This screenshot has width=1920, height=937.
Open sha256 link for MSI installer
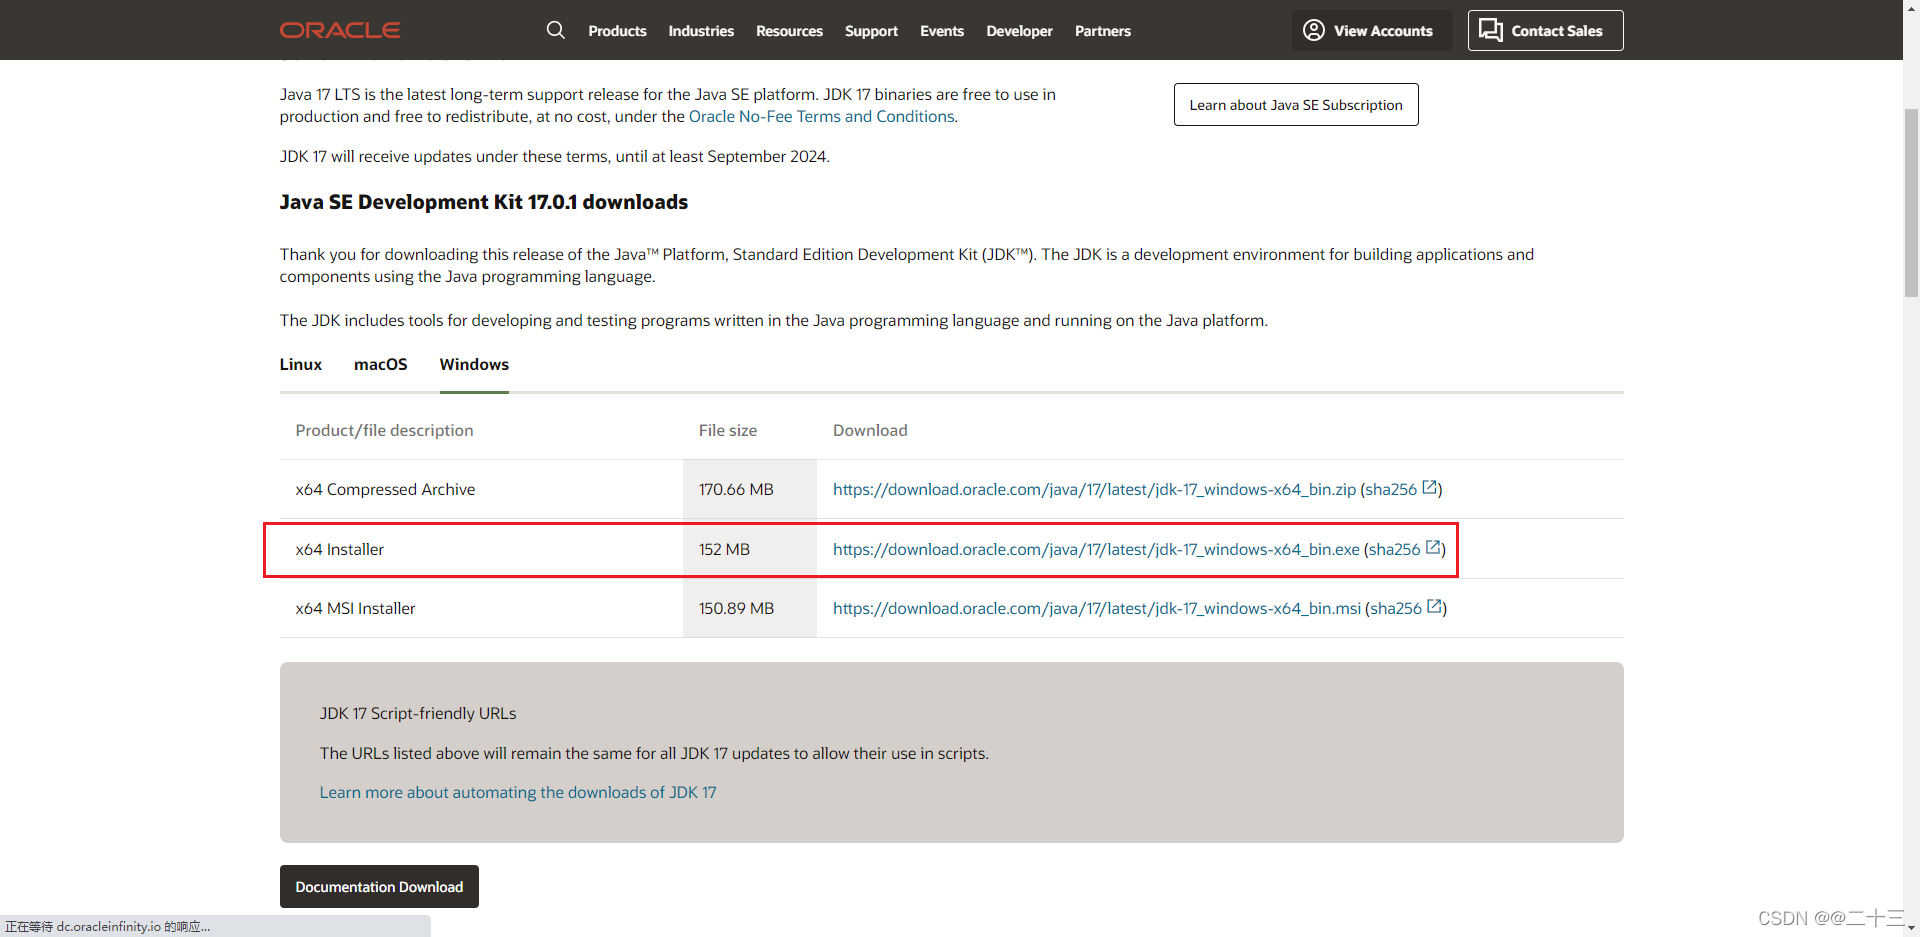click(x=1396, y=609)
